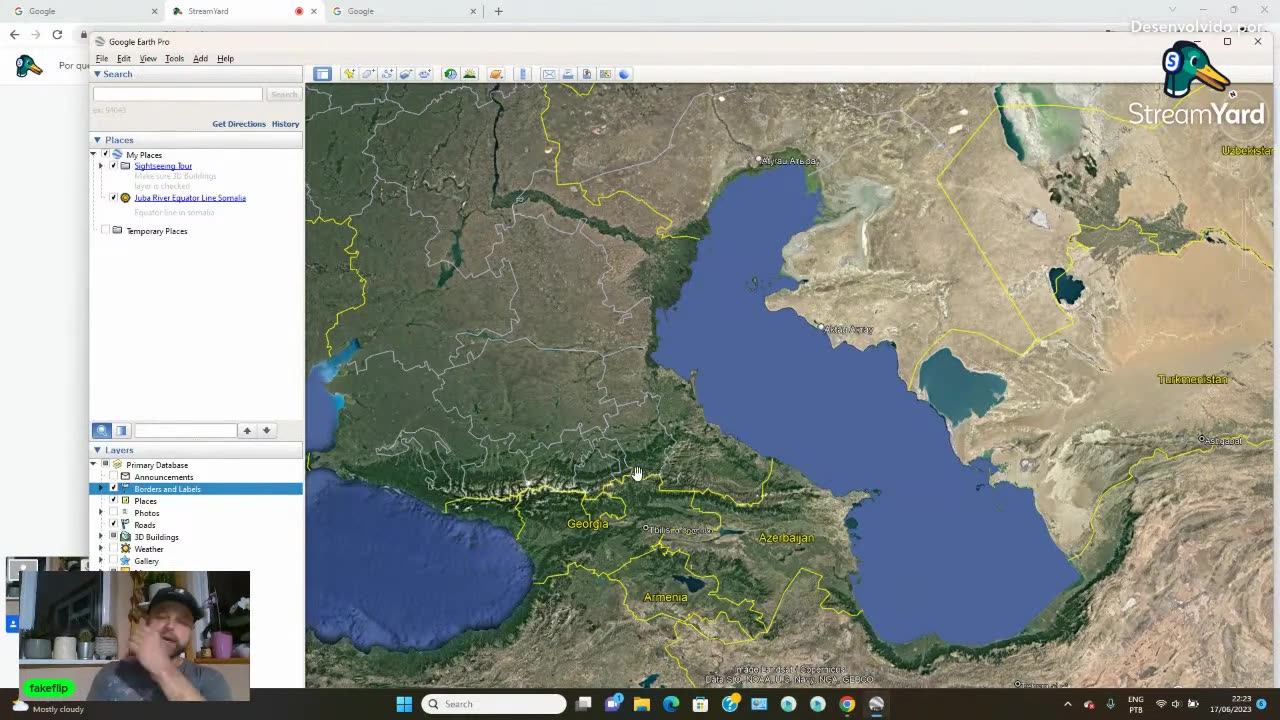Click the History link

coord(285,124)
